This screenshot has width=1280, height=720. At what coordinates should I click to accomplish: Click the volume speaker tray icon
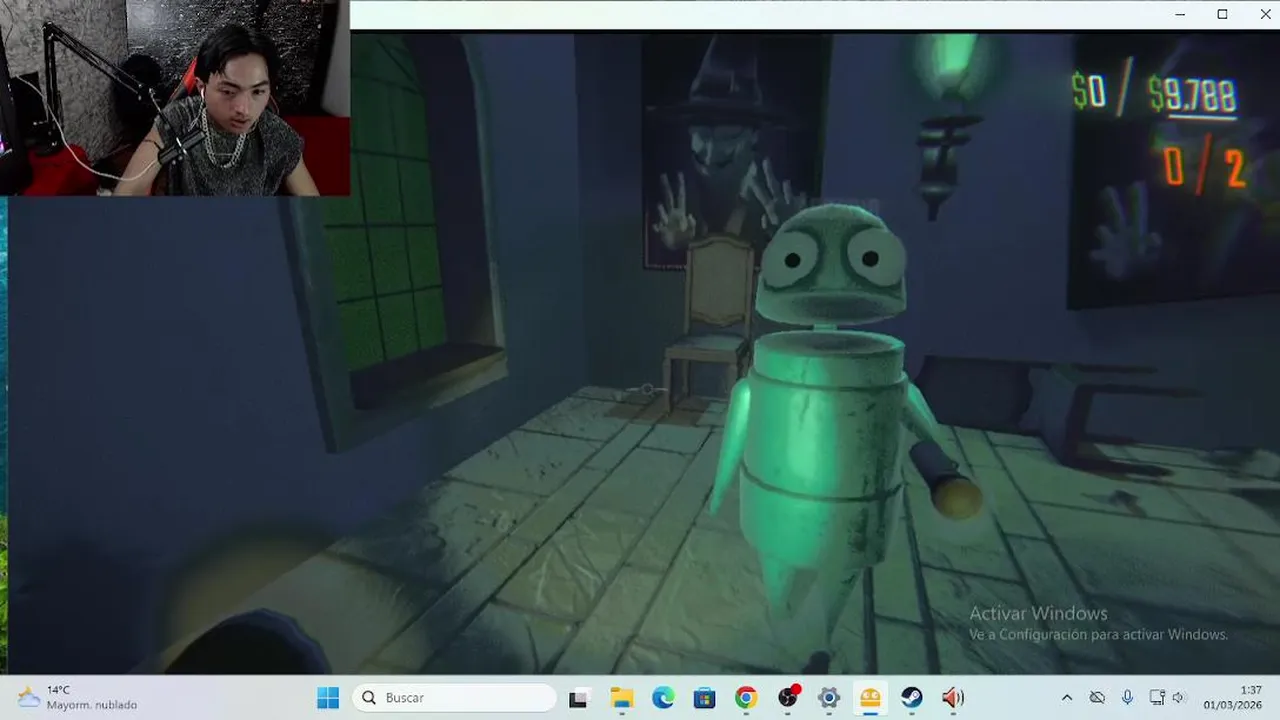pyautogui.click(x=1179, y=698)
